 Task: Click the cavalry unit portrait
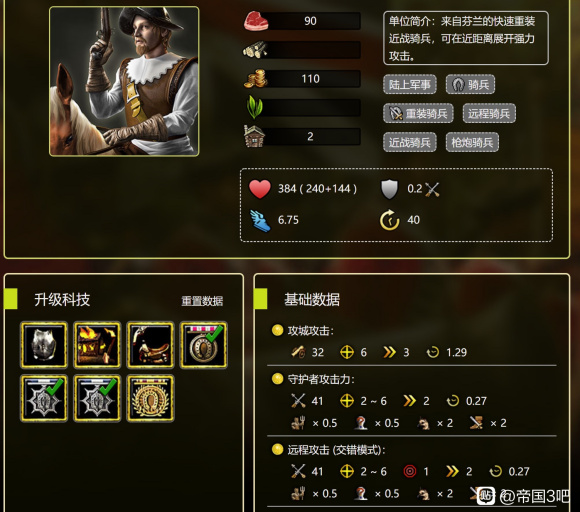click(124, 81)
